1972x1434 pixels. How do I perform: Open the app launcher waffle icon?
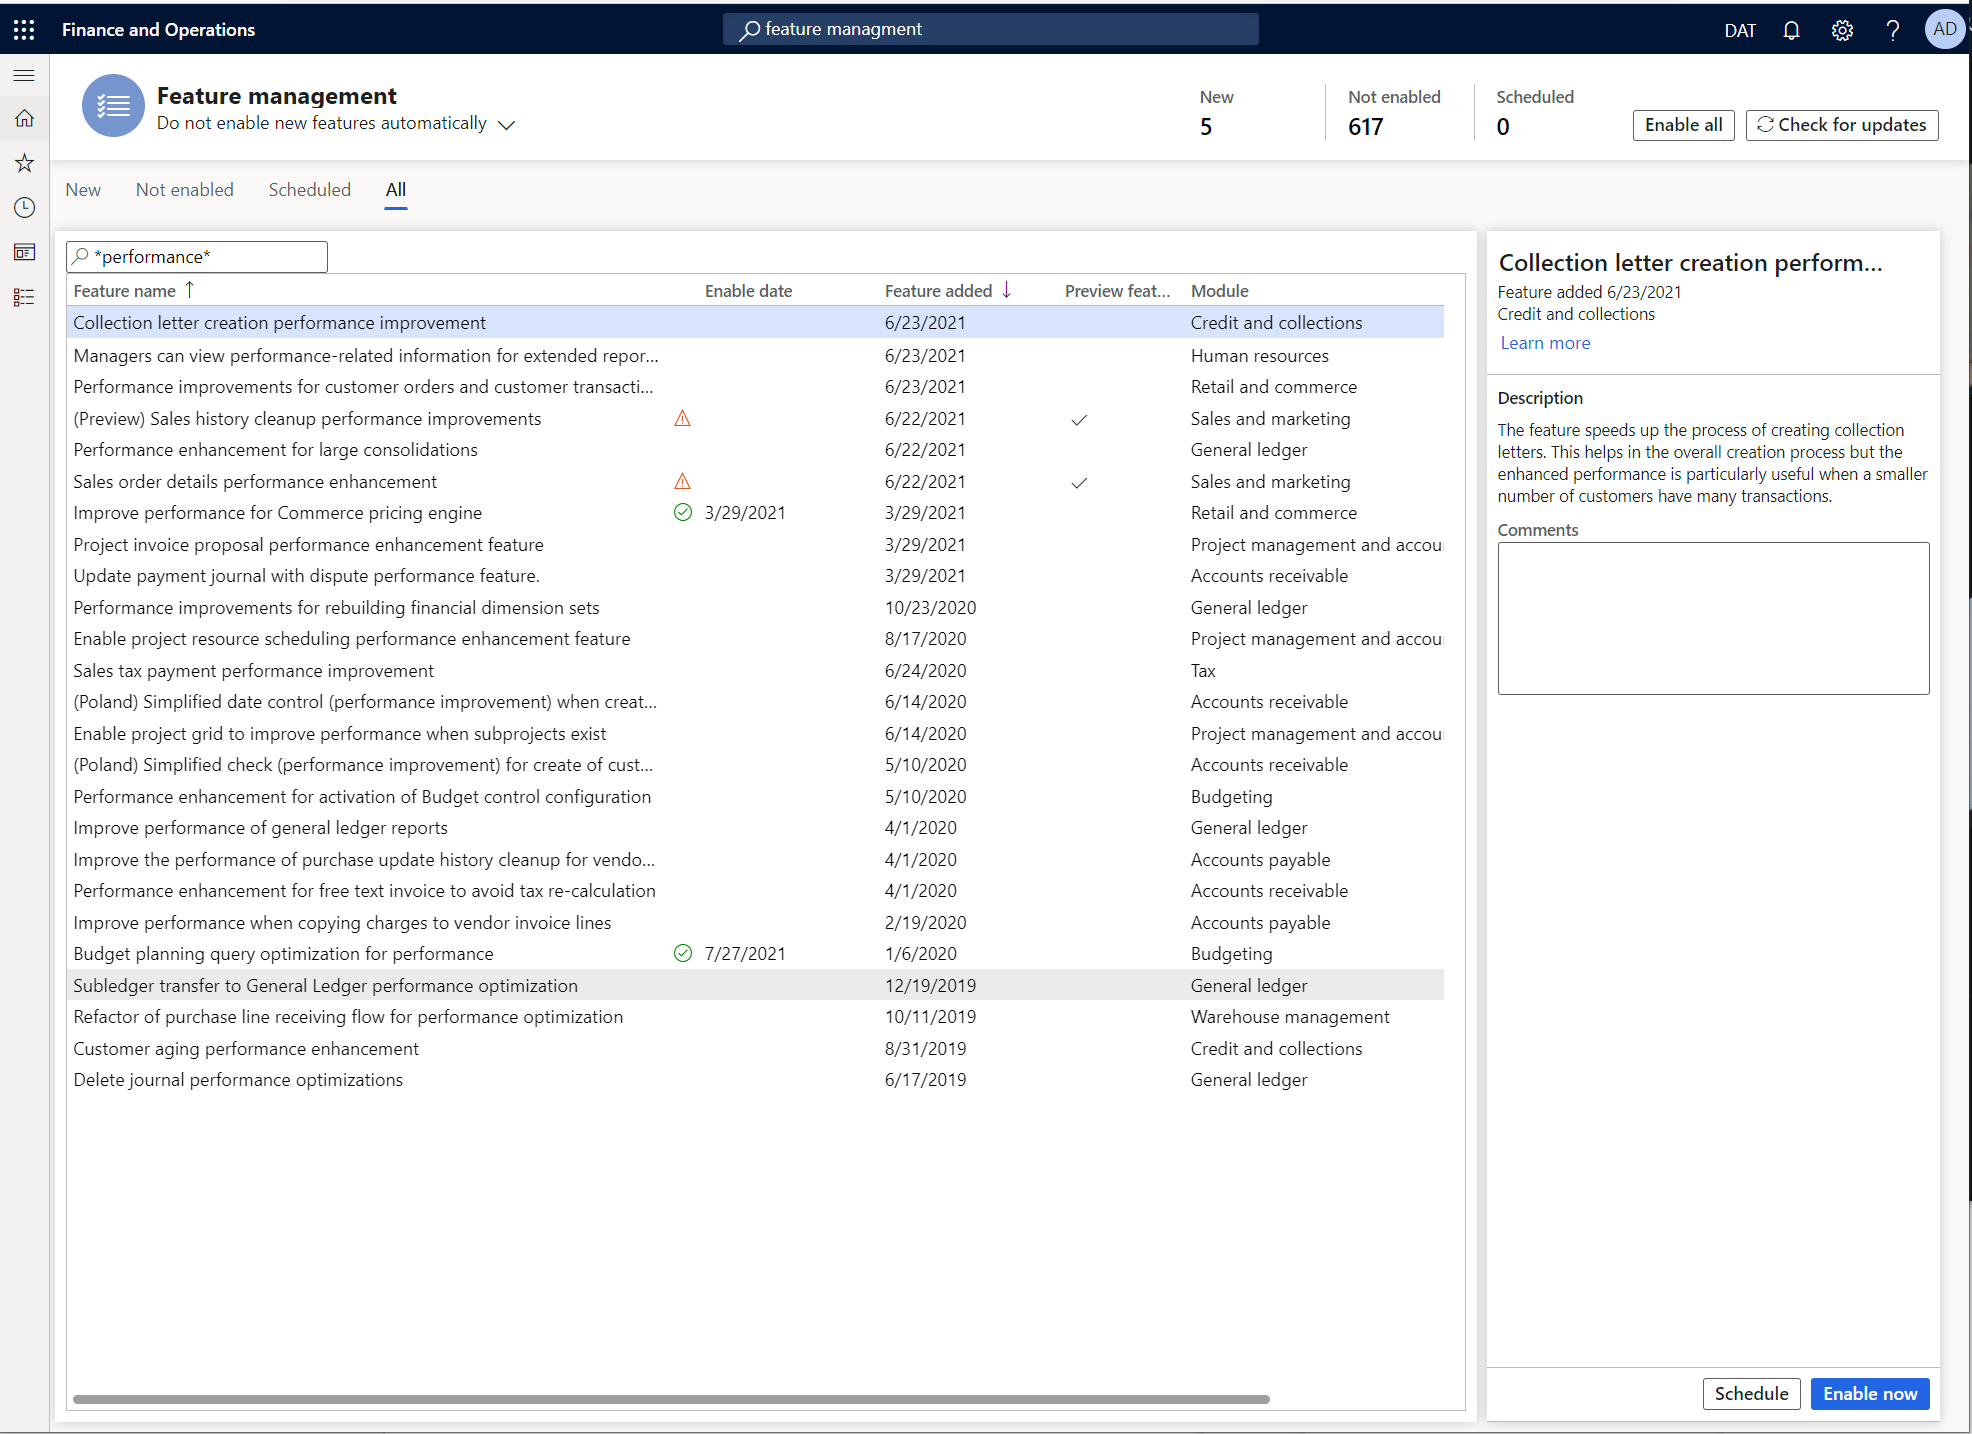tap(24, 29)
